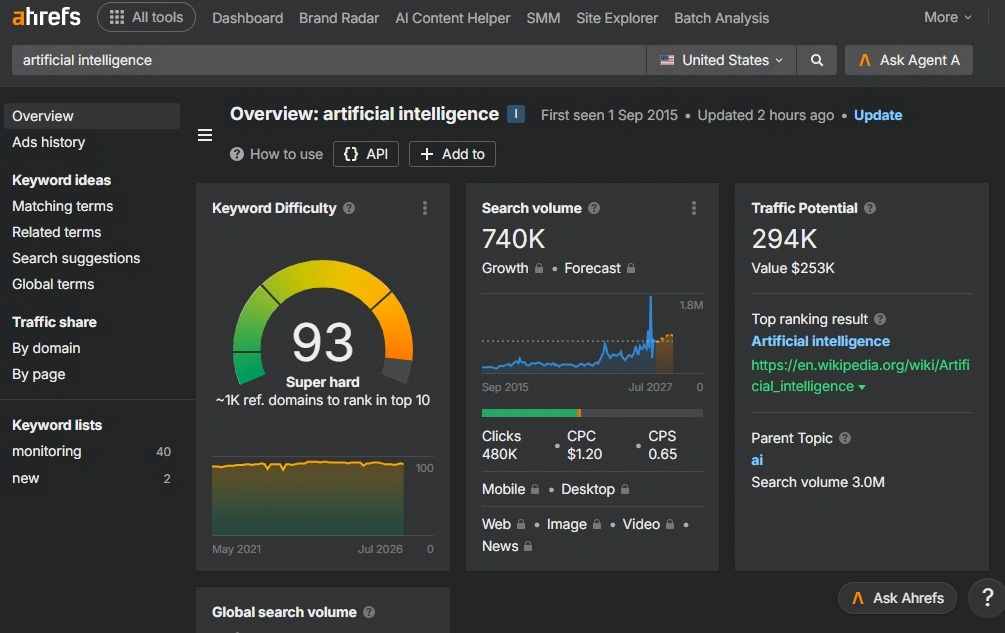Click the Add to button
This screenshot has width=1005, height=633.
[453, 154]
